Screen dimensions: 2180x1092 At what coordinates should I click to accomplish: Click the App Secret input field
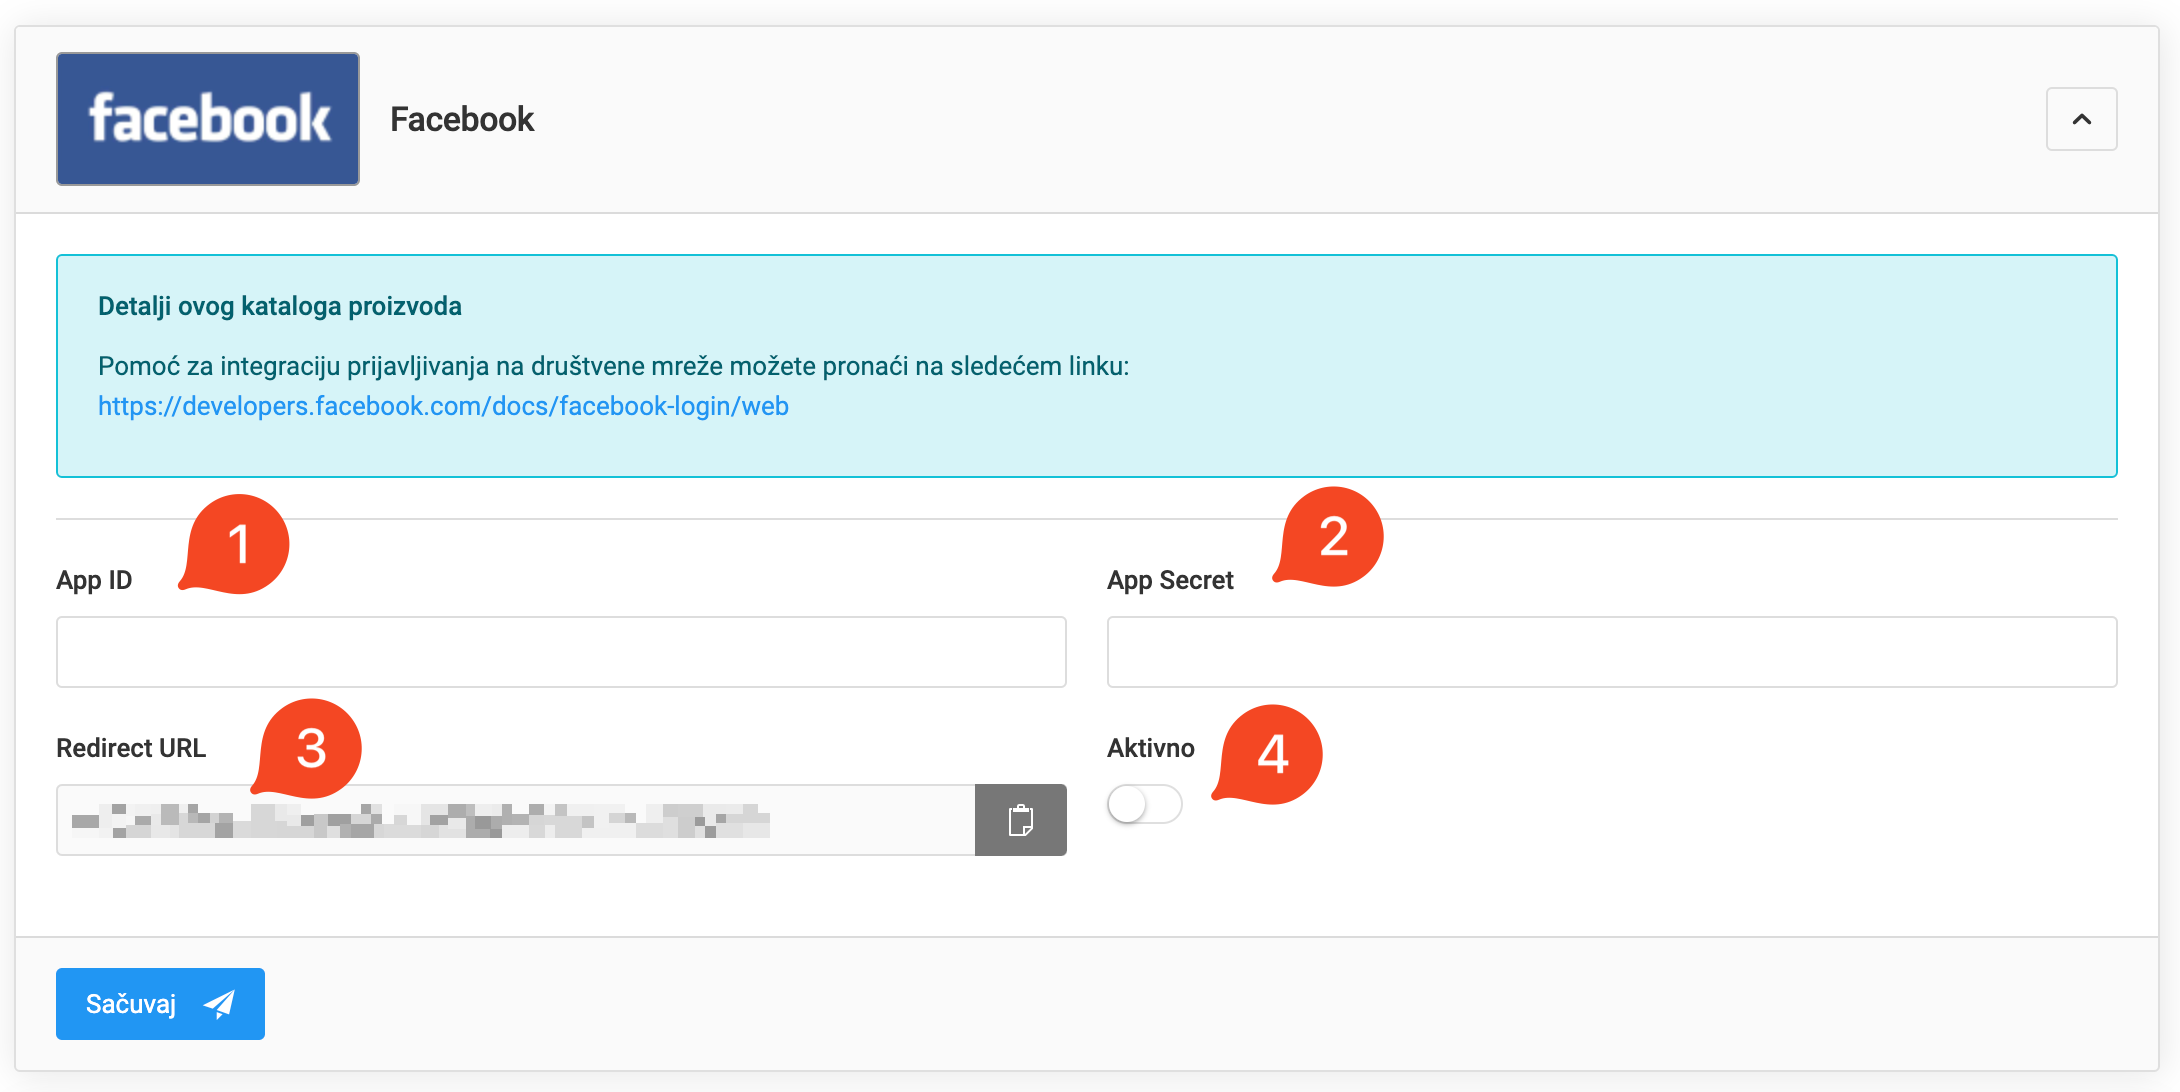[x=1611, y=652]
